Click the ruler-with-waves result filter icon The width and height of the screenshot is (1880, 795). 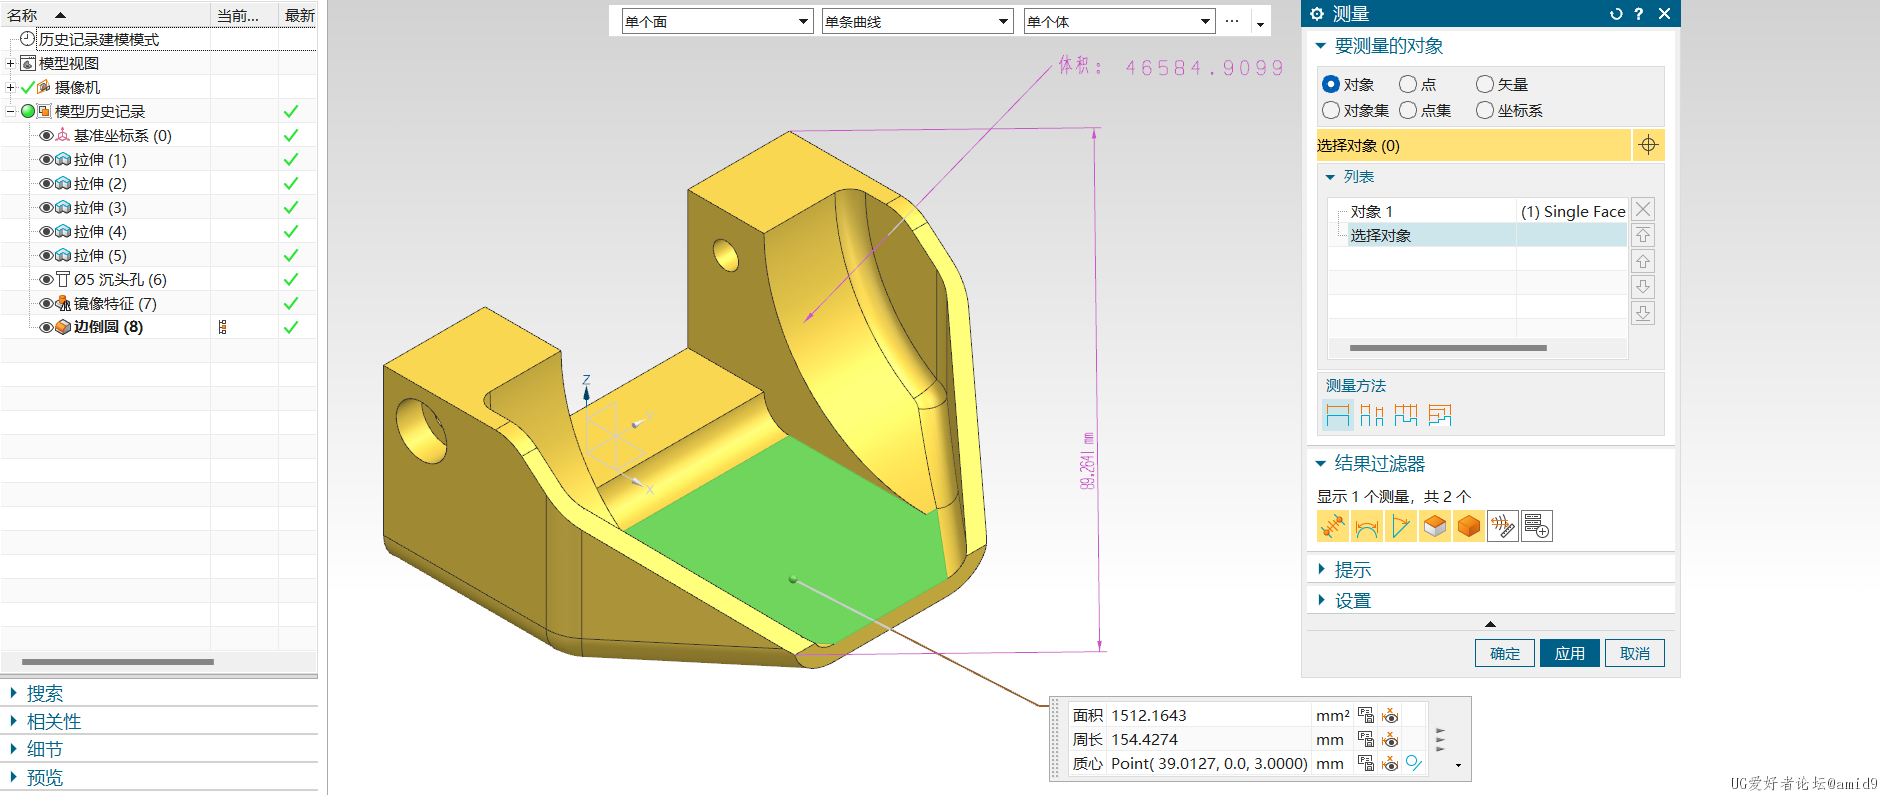click(1503, 526)
